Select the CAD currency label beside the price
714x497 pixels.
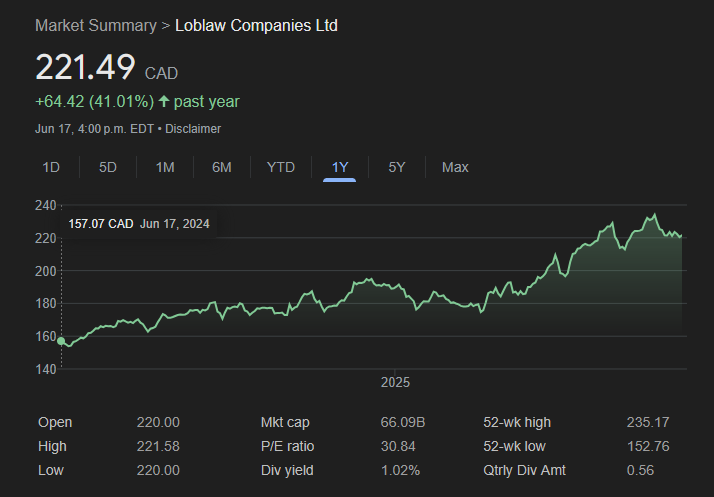pos(161,73)
